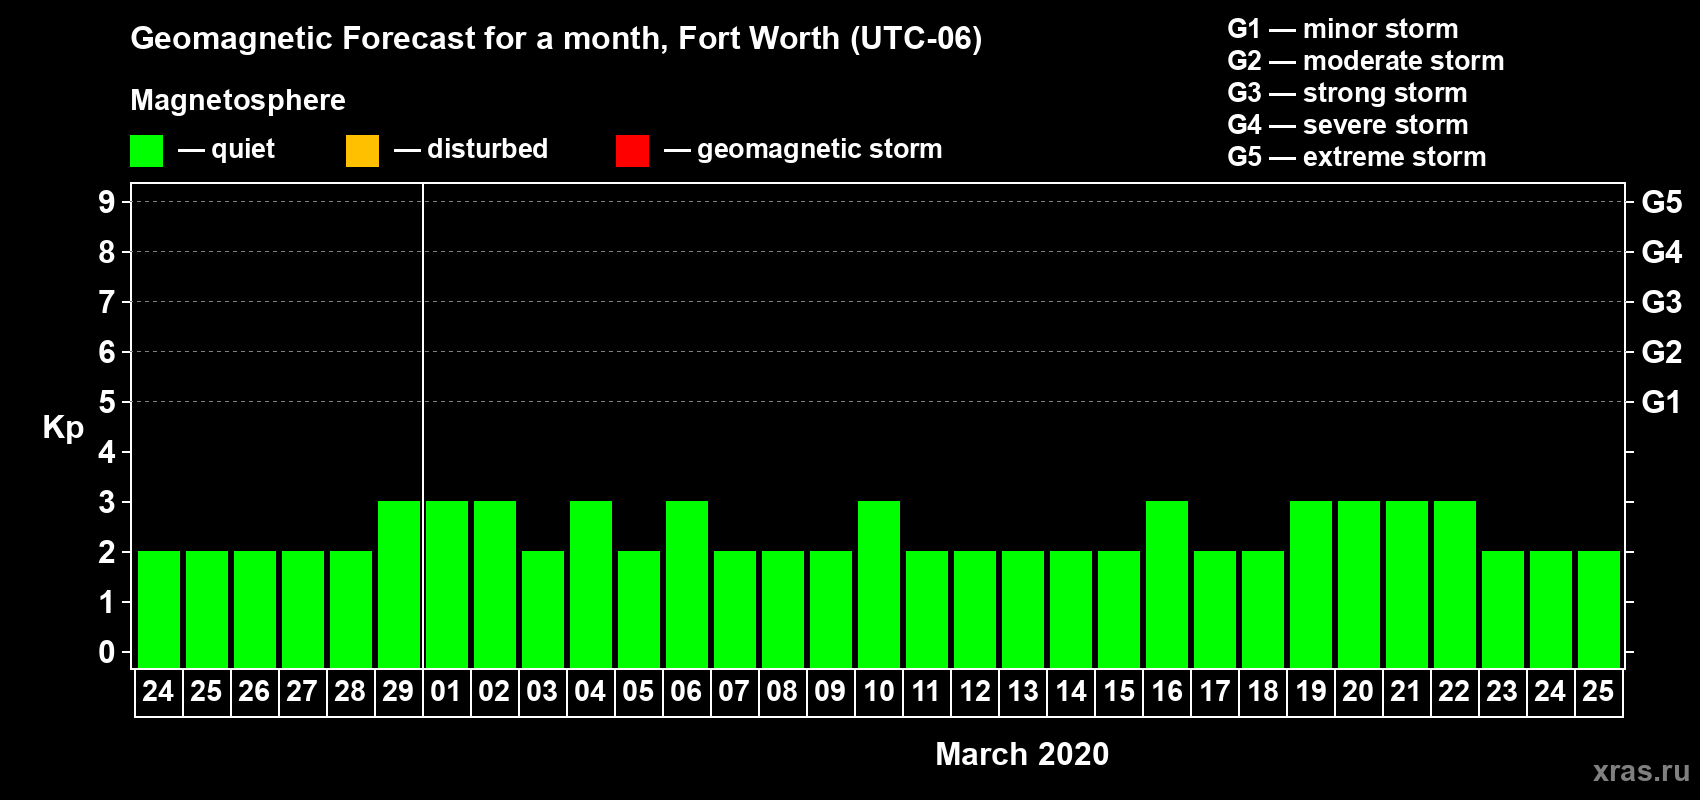The height and width of the screenshot is (800, 1700).
Task: Click the Kp axis title
Action: pos(63,428)
